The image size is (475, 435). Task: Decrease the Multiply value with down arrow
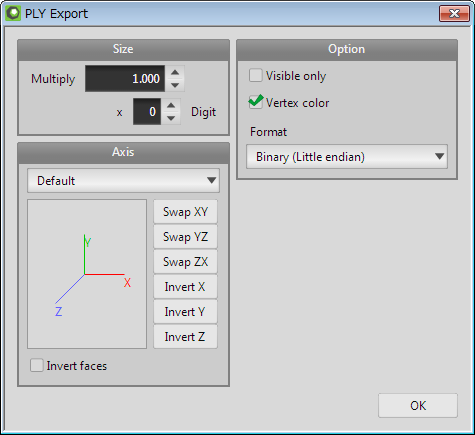tap(175, 85)
